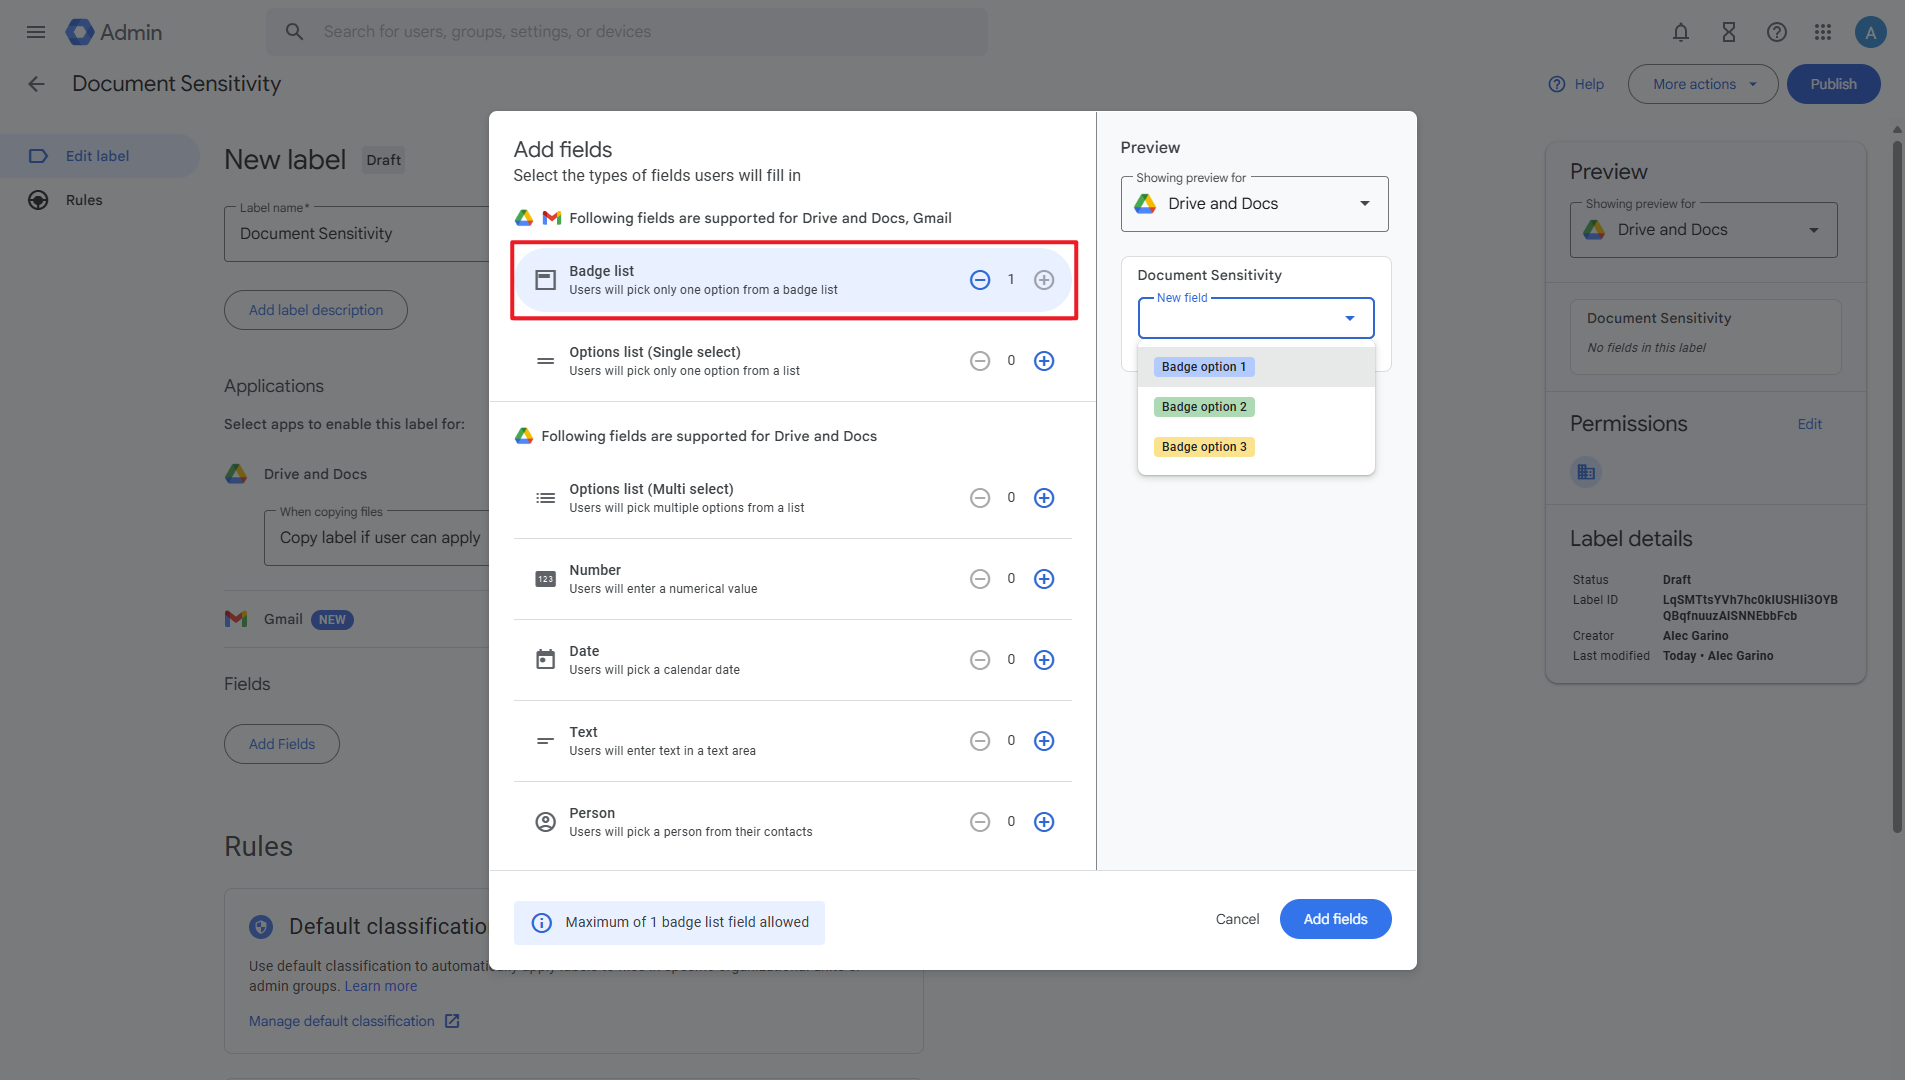The width and height of the screenshot is (1905, 1080).
Task: Click the Add fields confirm button
Action: pyautogui.click(x=1335, y=919)
